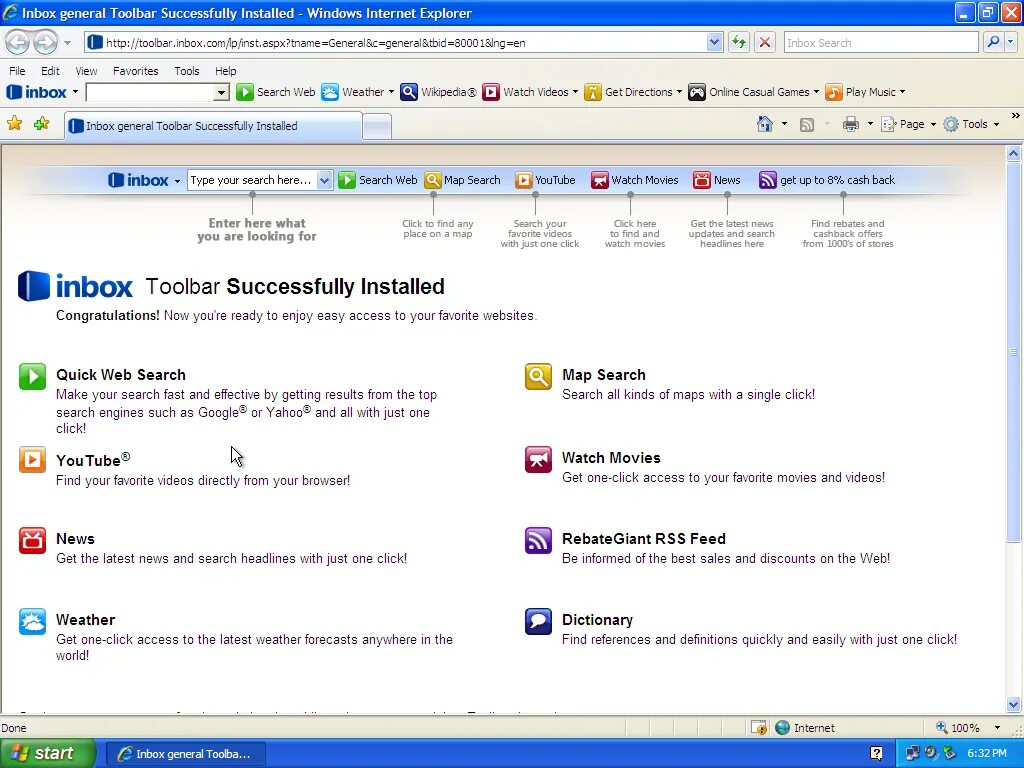Click the YouTube orange icon in feature list

pos(32,459)
